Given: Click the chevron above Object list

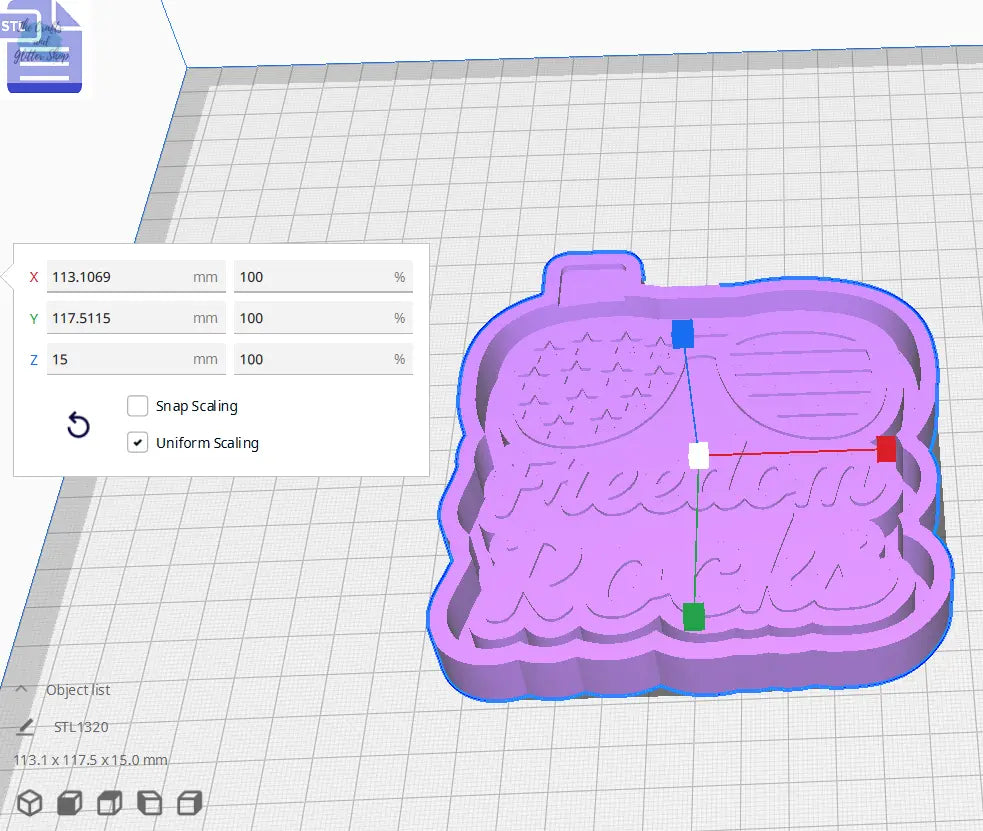Looking at the screenshot, I should [21, 689].
